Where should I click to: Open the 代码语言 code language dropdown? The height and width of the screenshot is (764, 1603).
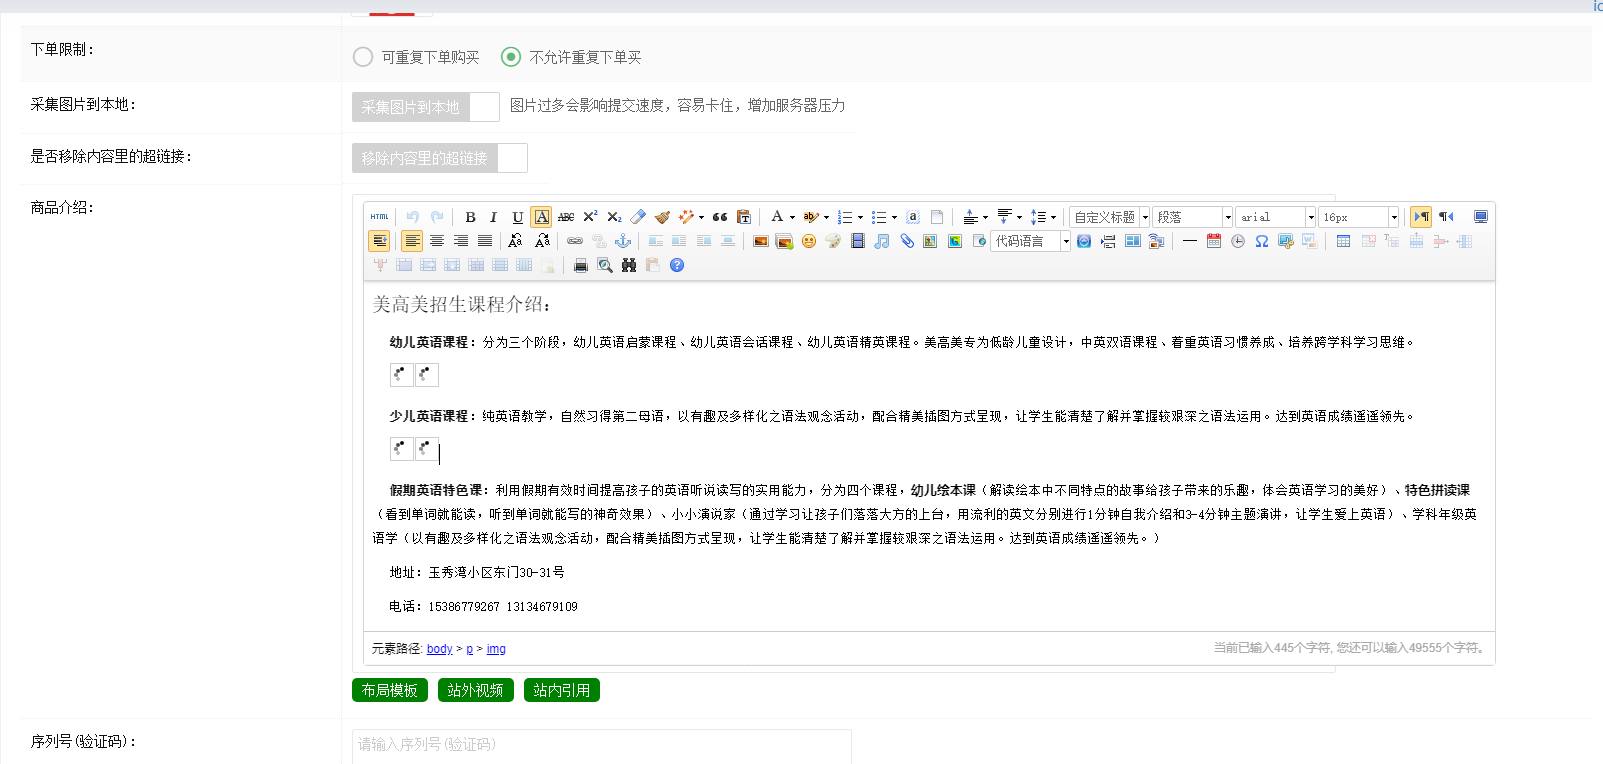pyautogui.click(x=1030, y=241)
